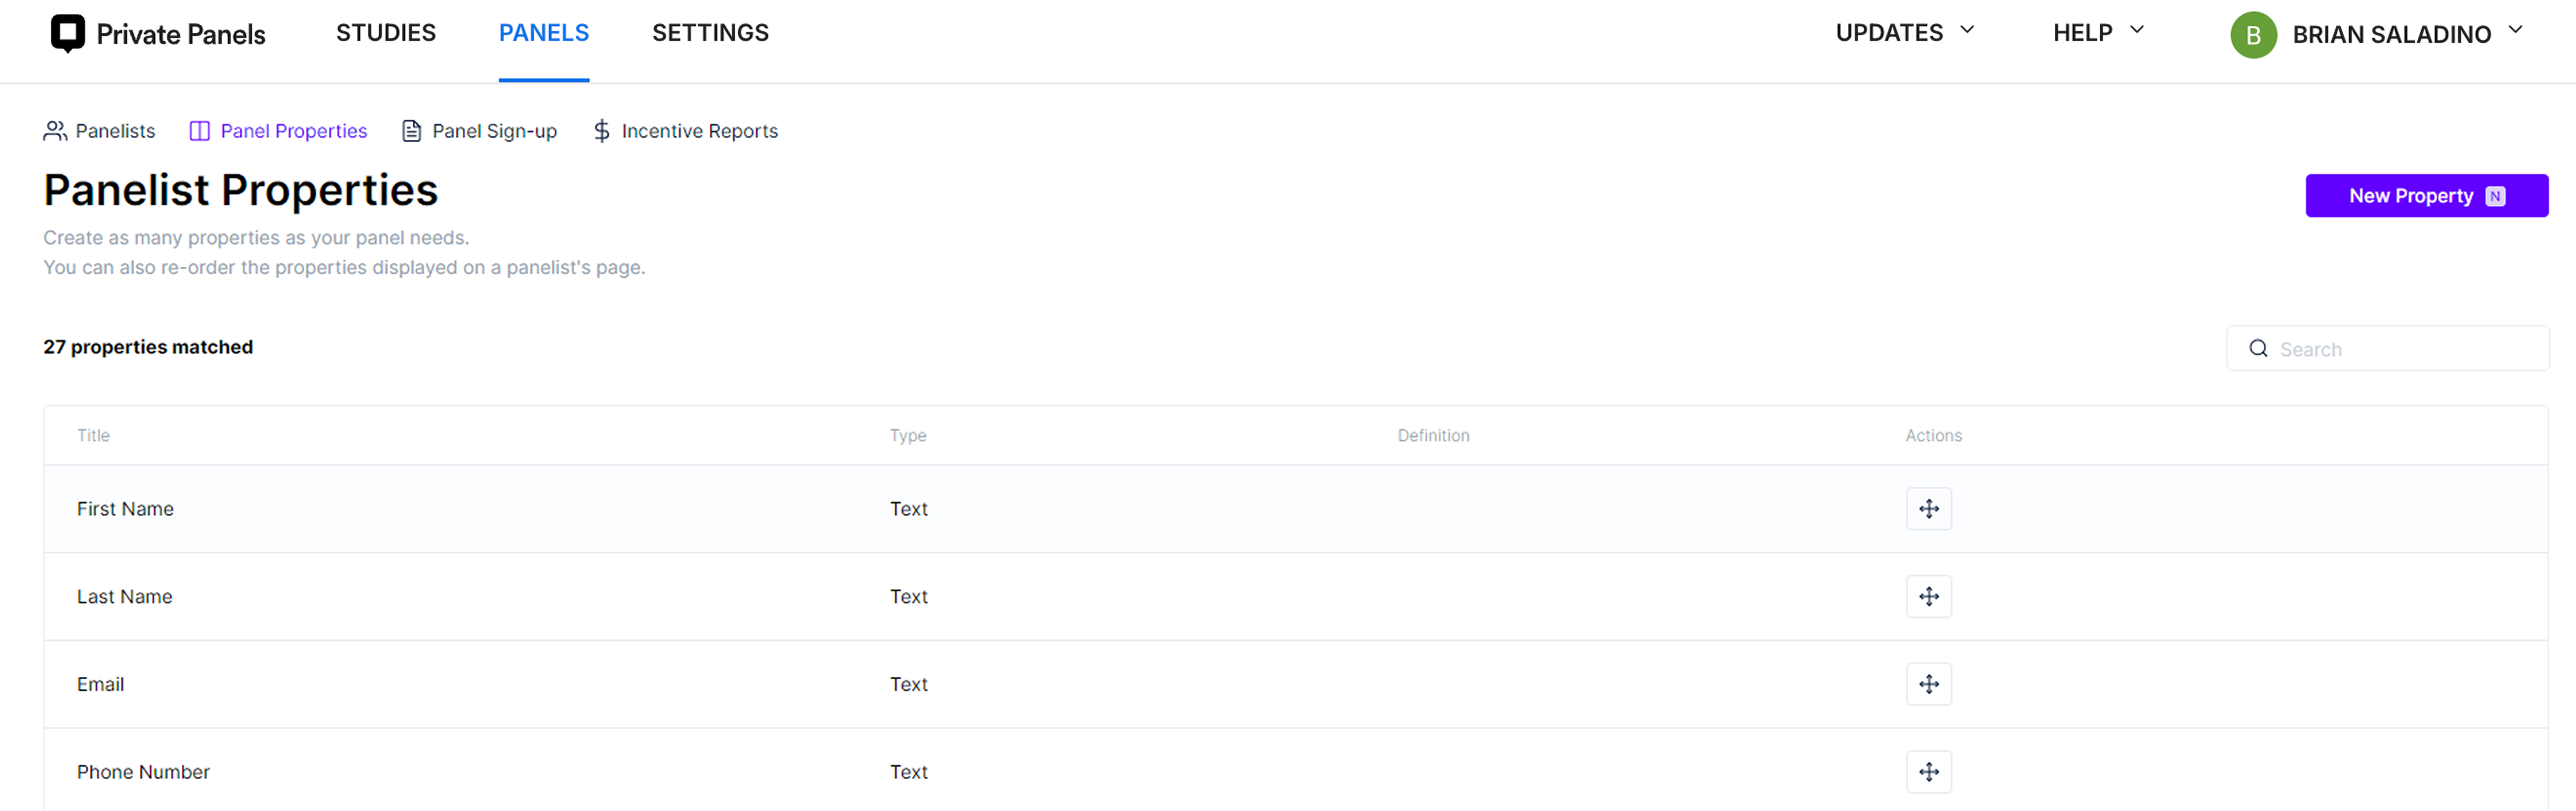Click the move handle for Last Name
Image resolution: width=2576 pixels, height=811 pixels.
pos(1929,597)
